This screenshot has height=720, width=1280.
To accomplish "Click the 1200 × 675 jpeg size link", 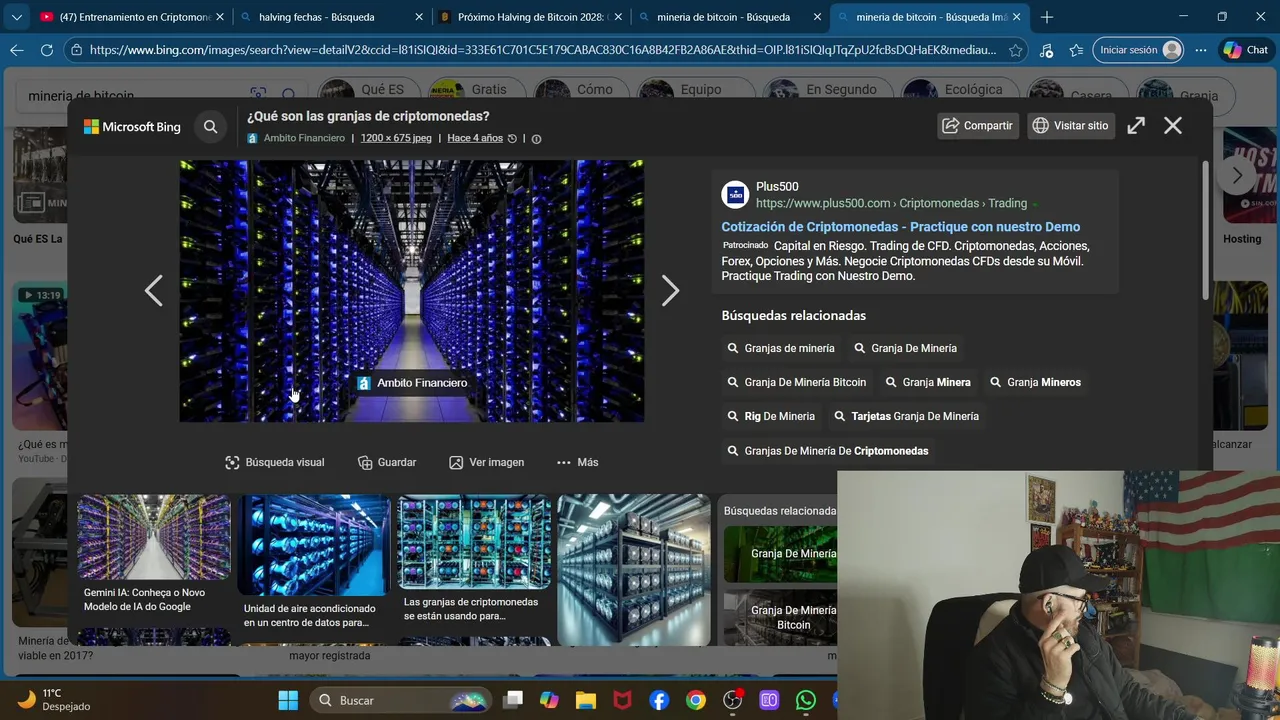I will pos(396,138).
